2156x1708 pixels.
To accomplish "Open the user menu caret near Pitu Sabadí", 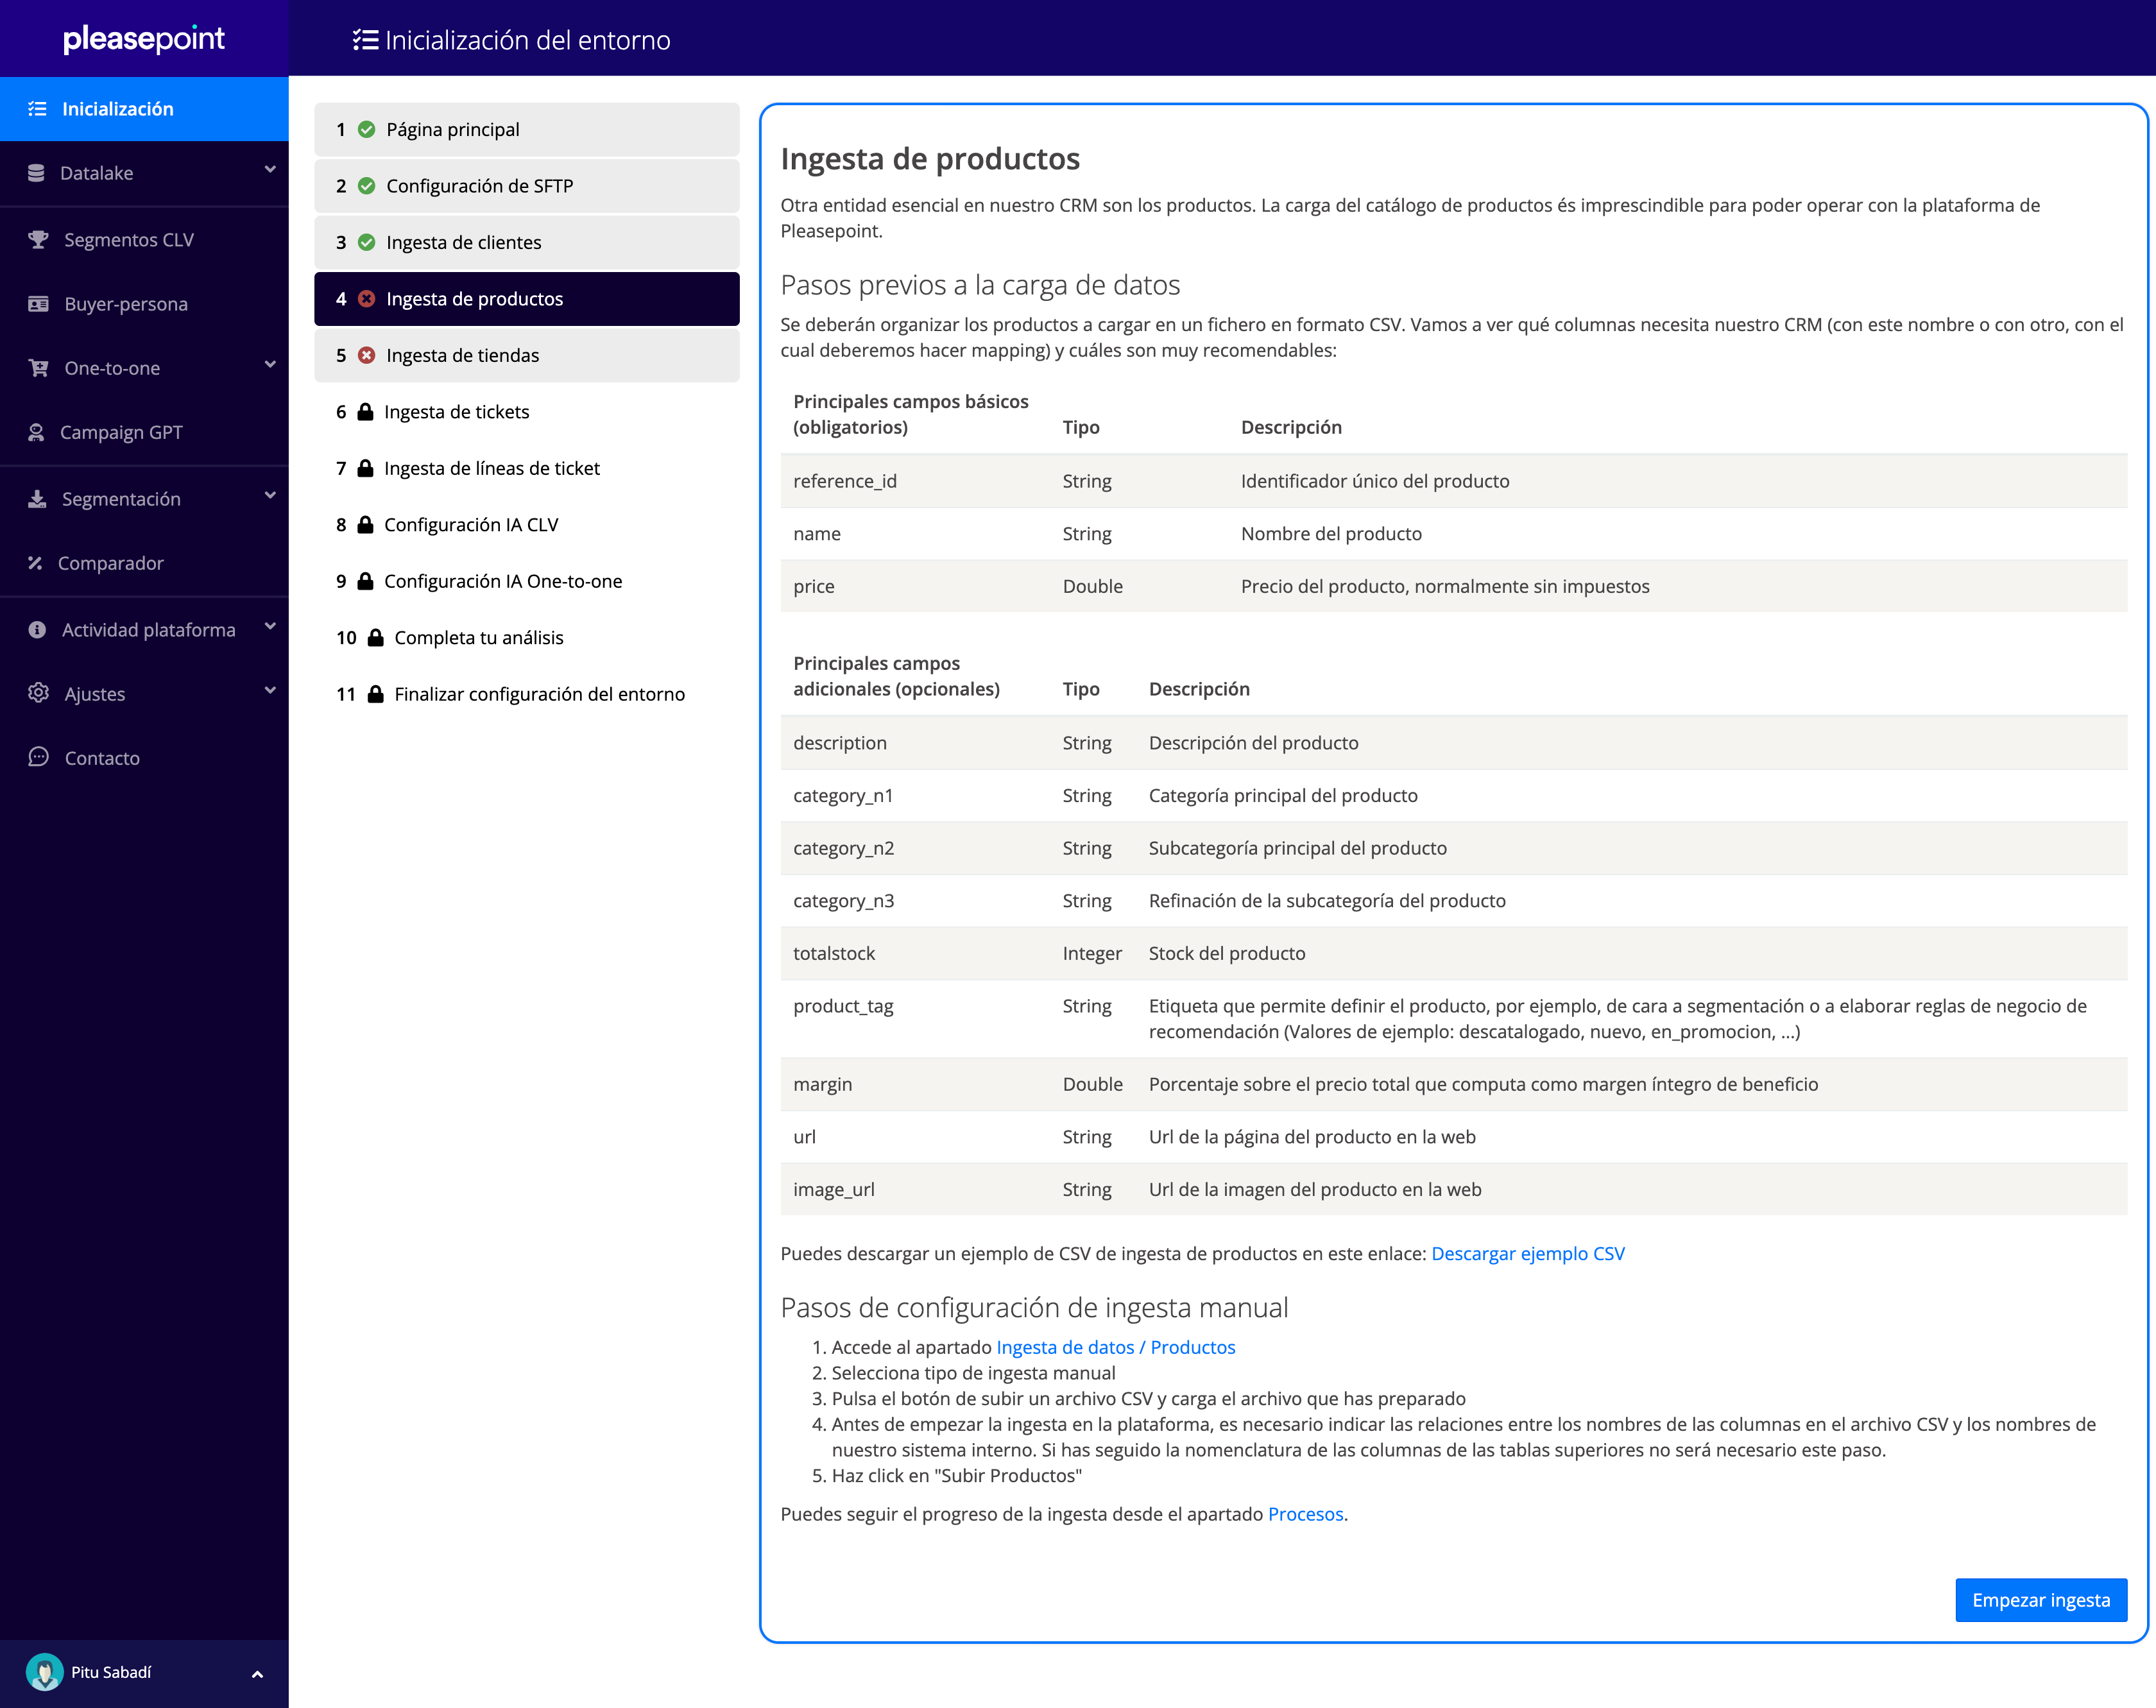I will point(257,1674).
